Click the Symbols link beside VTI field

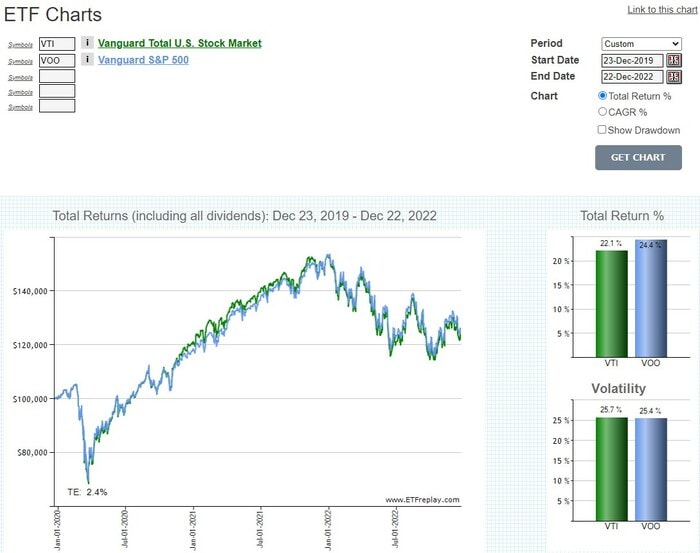click(x=21, y=45)
